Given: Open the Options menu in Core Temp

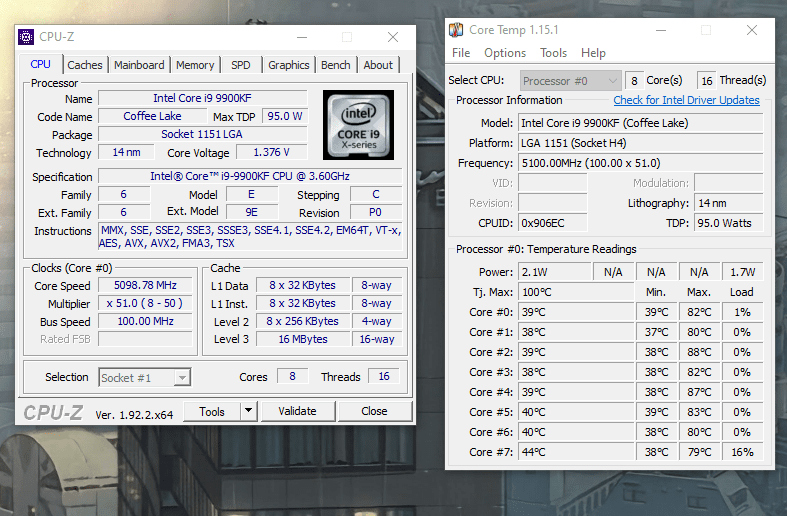Looking at the screenshot, I should coord(505,53).
